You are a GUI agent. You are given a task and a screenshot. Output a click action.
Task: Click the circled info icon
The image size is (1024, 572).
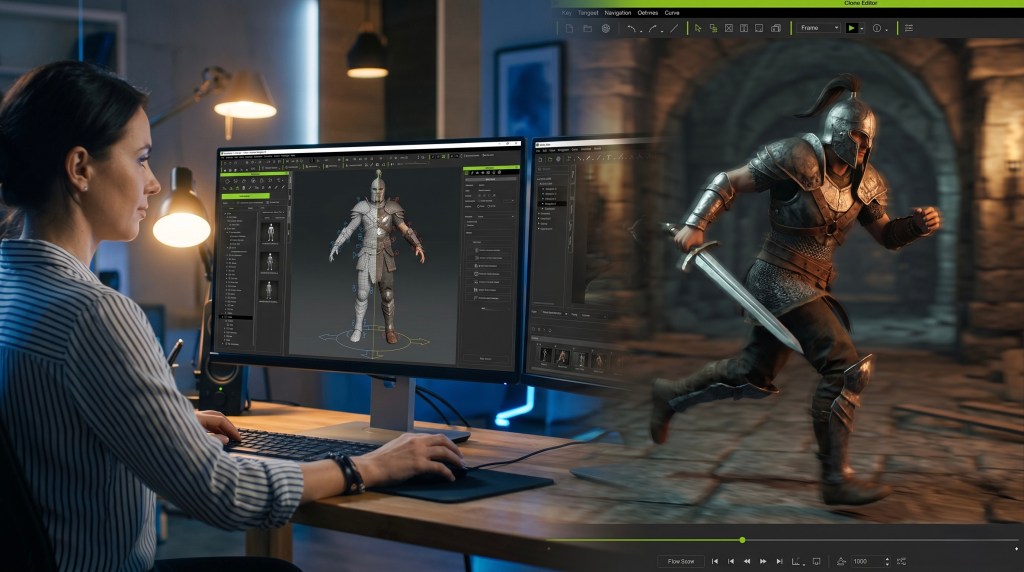pos(877,28)
